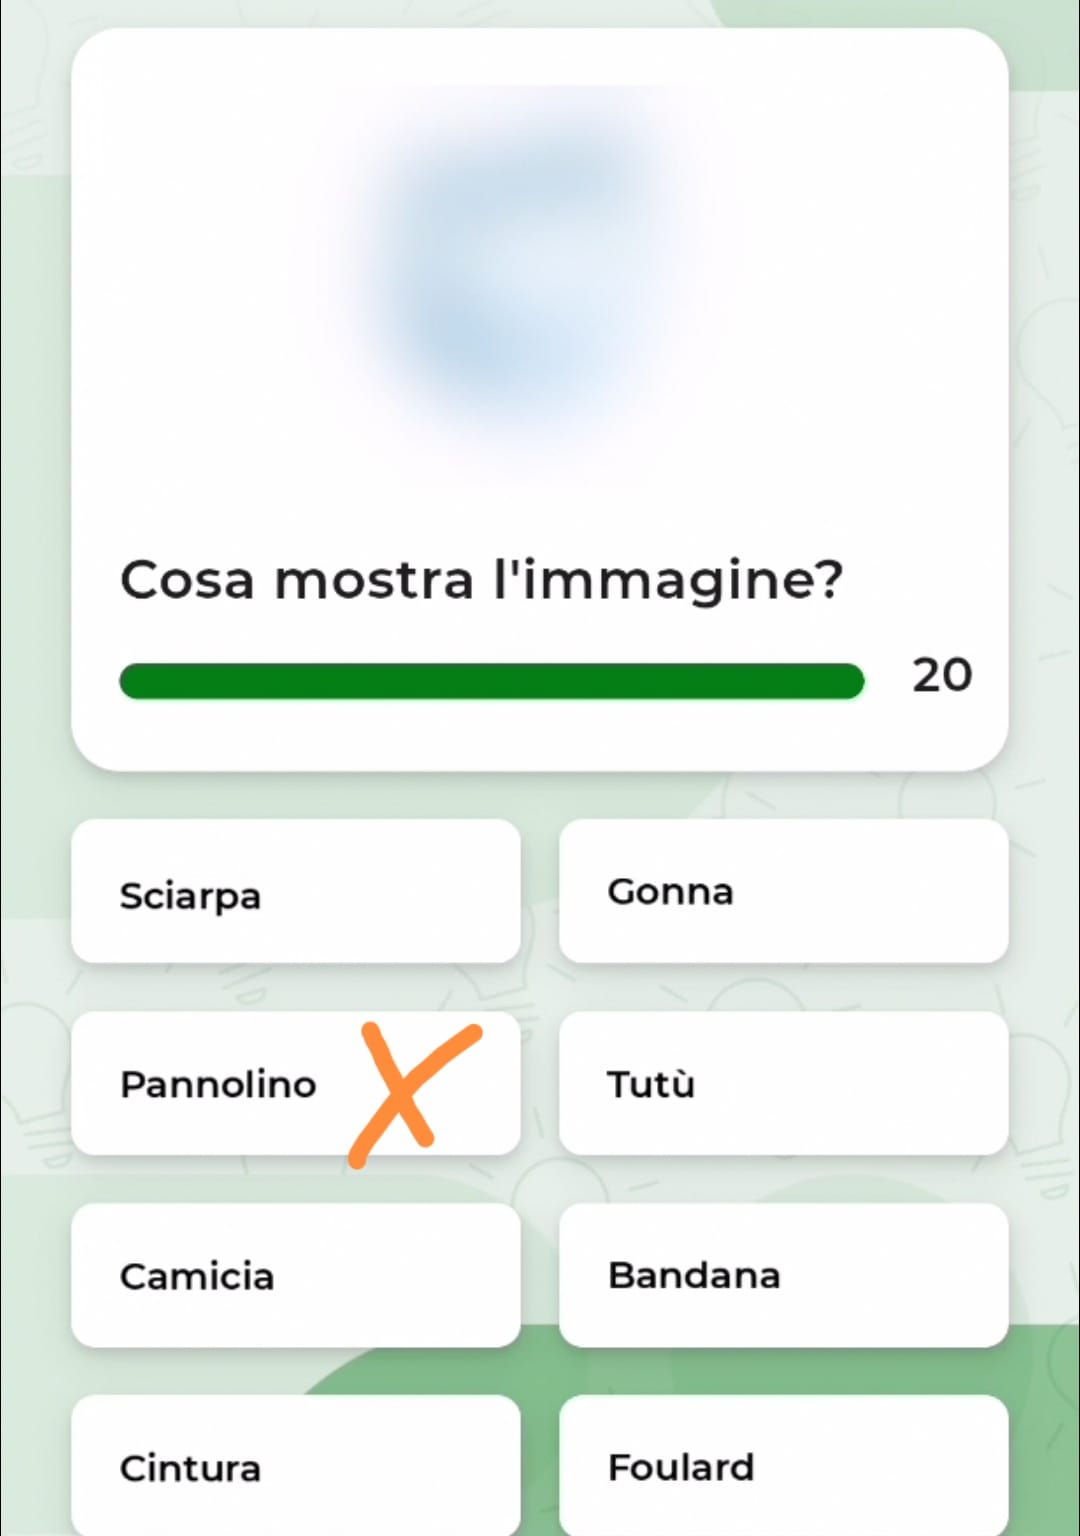Tap the answer directly below Bandana
This screenshot has height=1536, width=1080.
coord(783,1466)
